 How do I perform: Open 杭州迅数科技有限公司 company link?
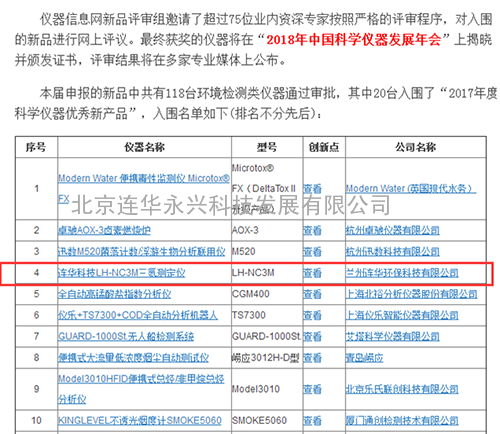(x=393, y=252)
